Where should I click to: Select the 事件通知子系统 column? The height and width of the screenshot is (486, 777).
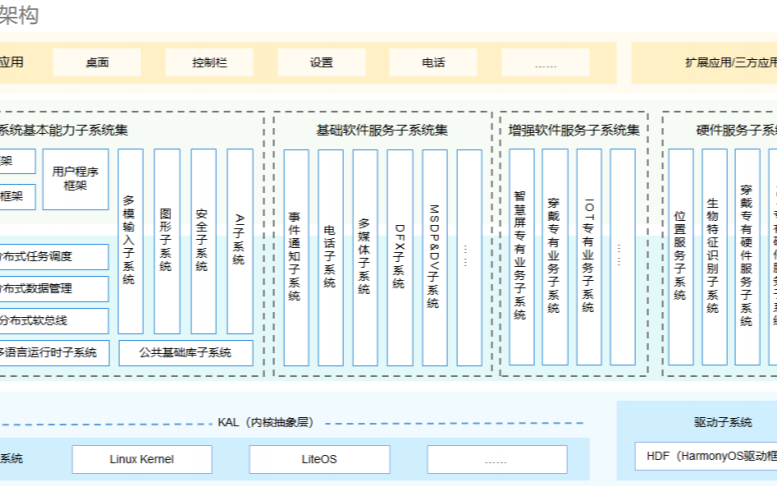(x=296, y=258)
